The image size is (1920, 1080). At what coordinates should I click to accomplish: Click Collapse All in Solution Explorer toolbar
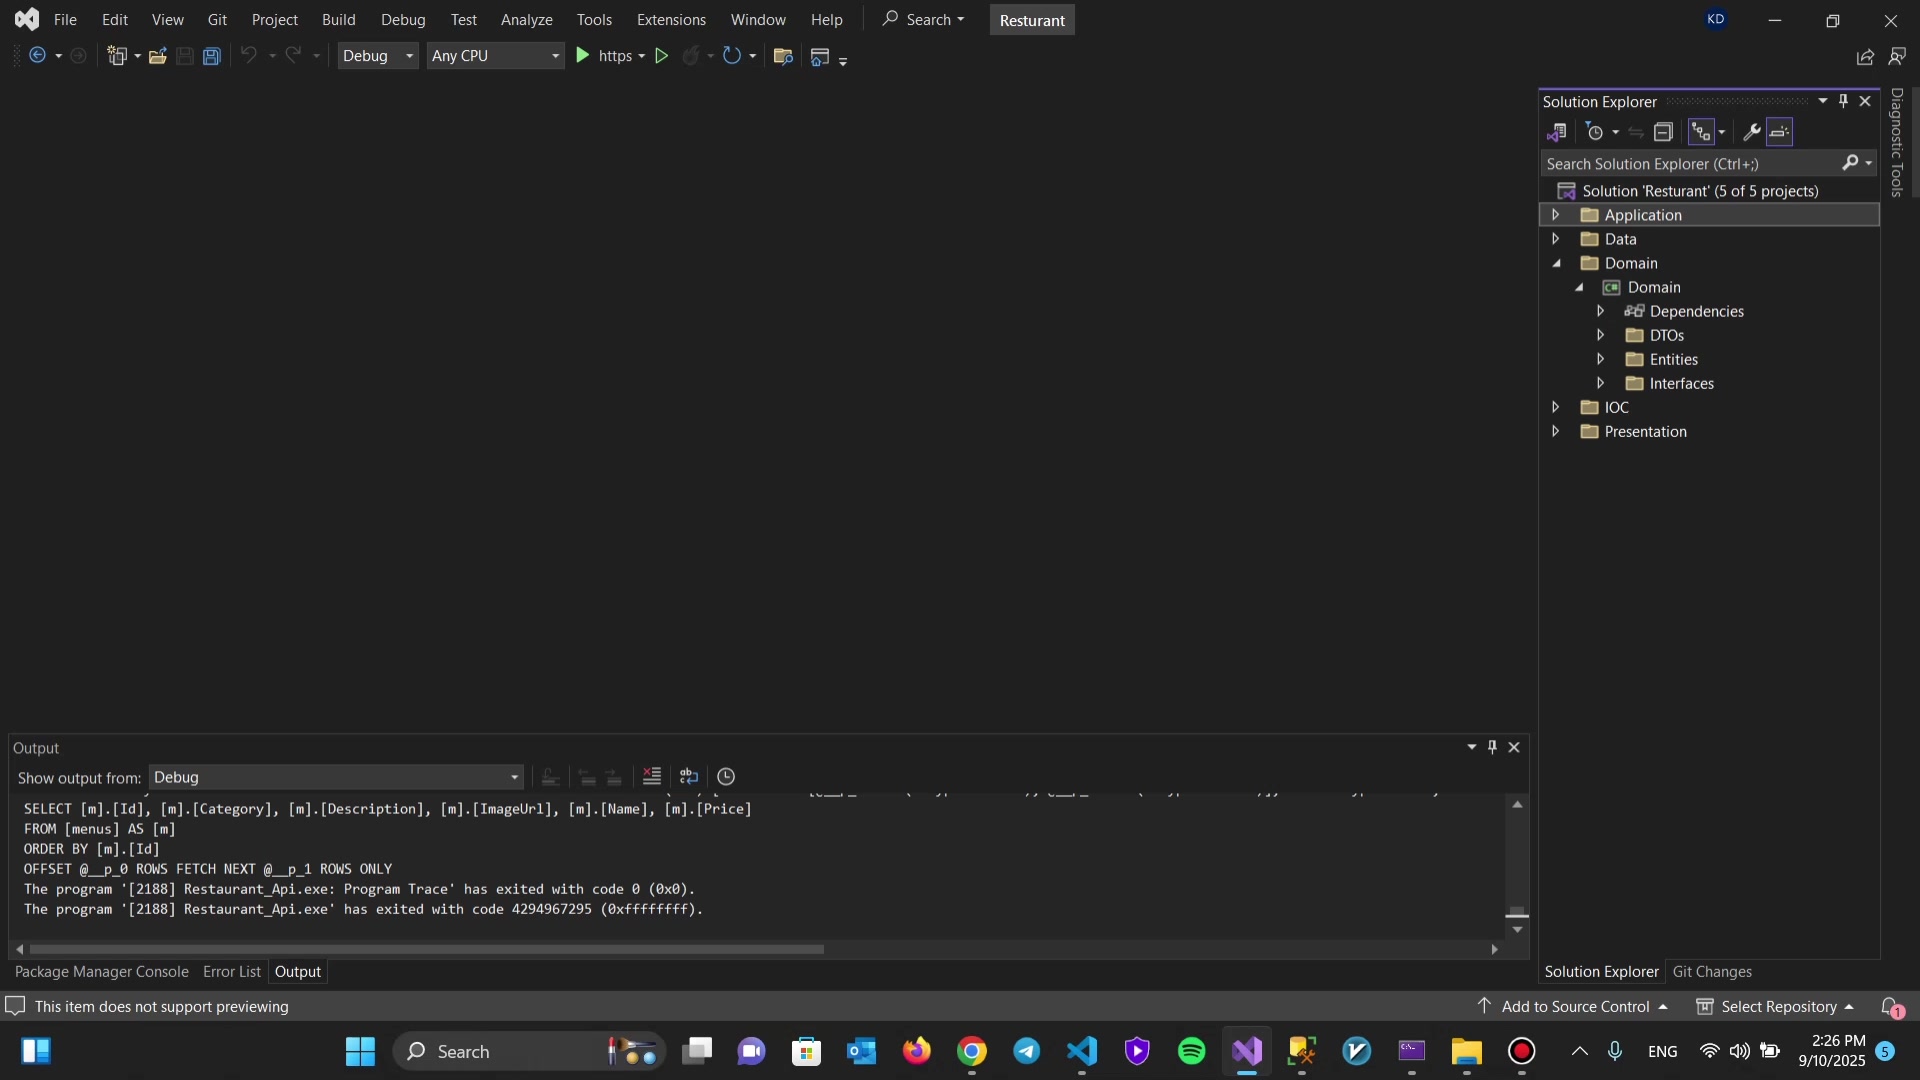click(1664, 132)
